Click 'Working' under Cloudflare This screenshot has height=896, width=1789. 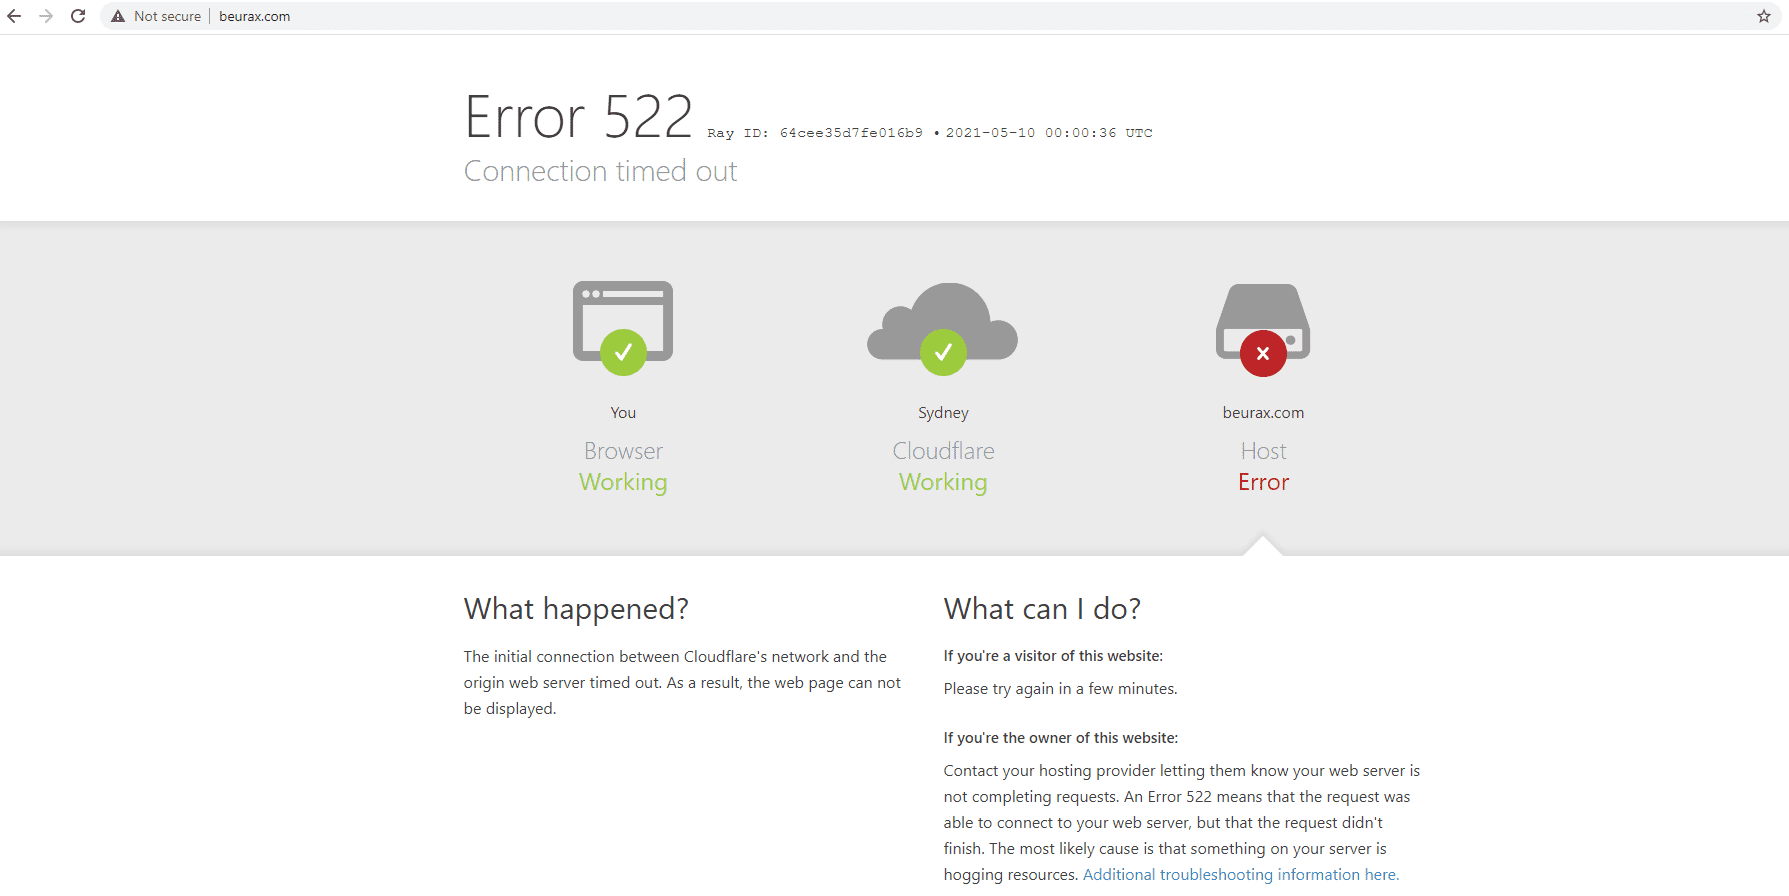tap(943, 483)
